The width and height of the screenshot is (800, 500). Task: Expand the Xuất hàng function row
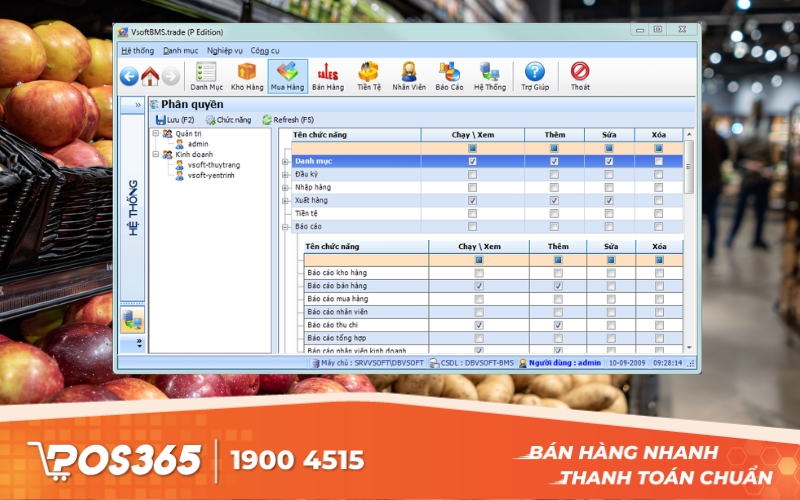(x=286, y=201)
